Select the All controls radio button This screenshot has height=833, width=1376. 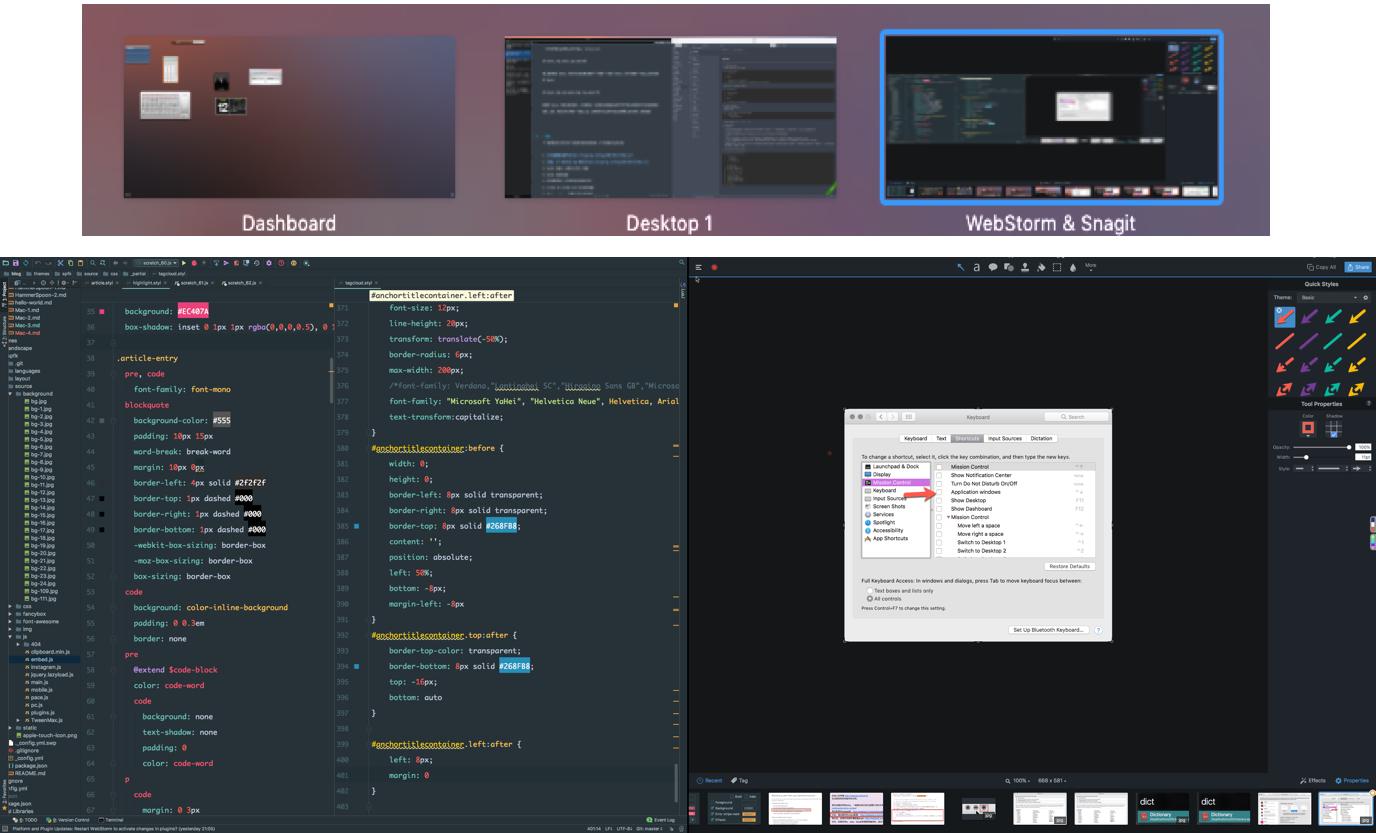click(870, 598)
